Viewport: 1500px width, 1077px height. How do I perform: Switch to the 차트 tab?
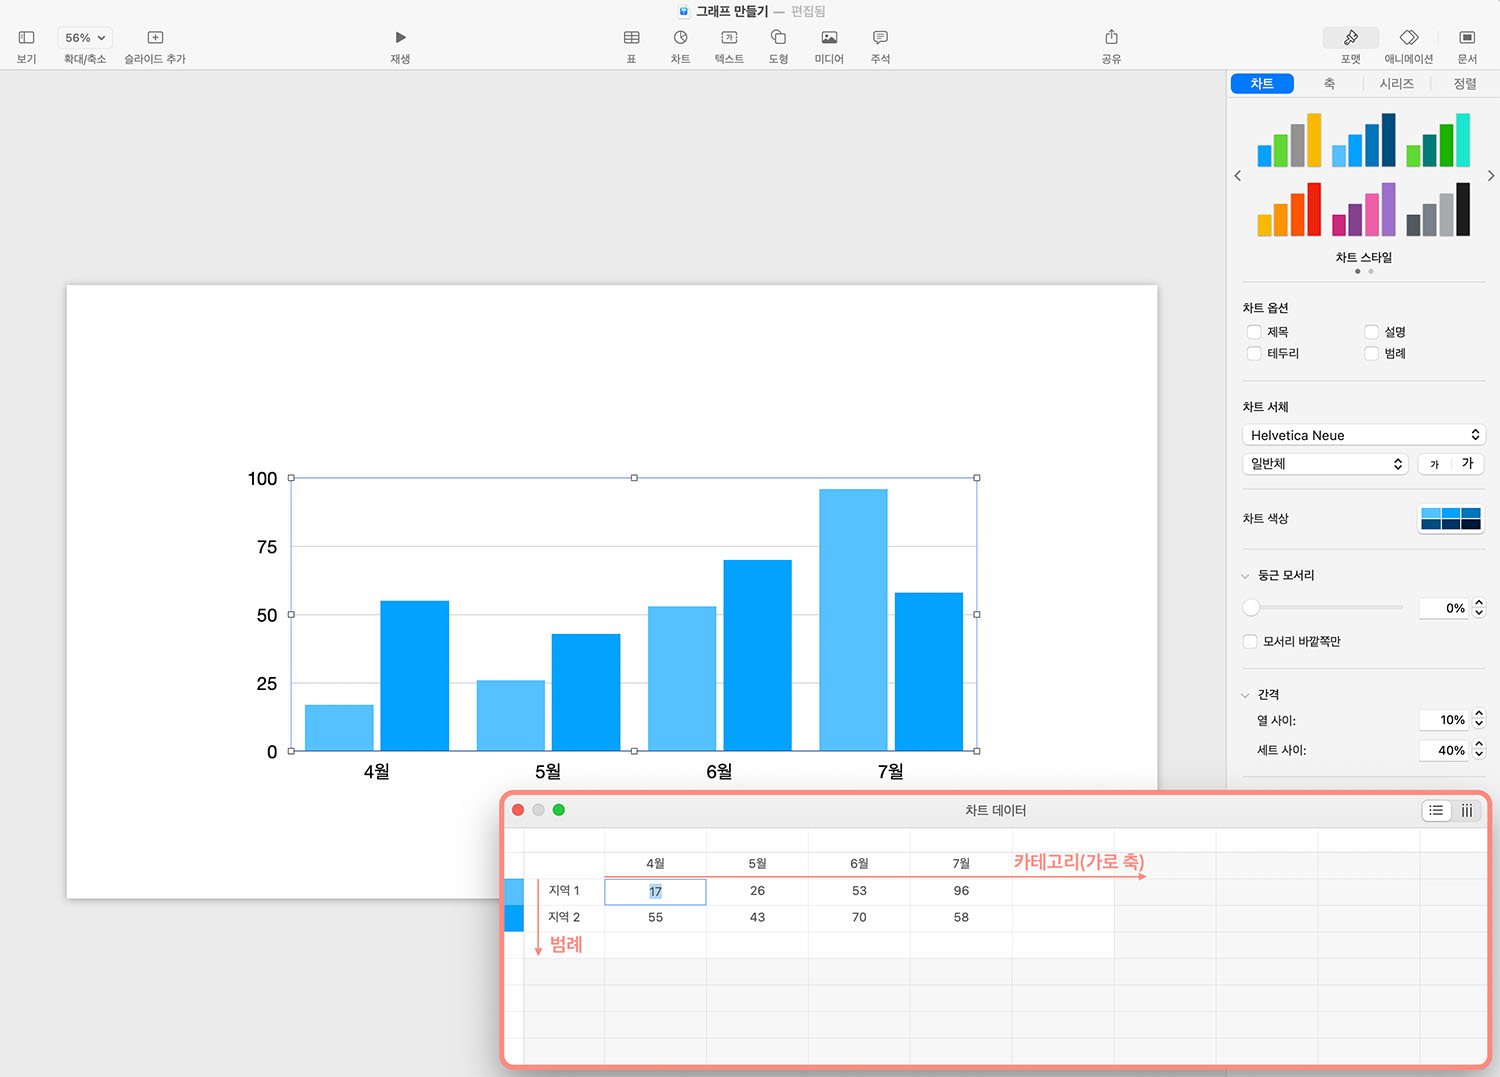click(x=1262, y=84)
